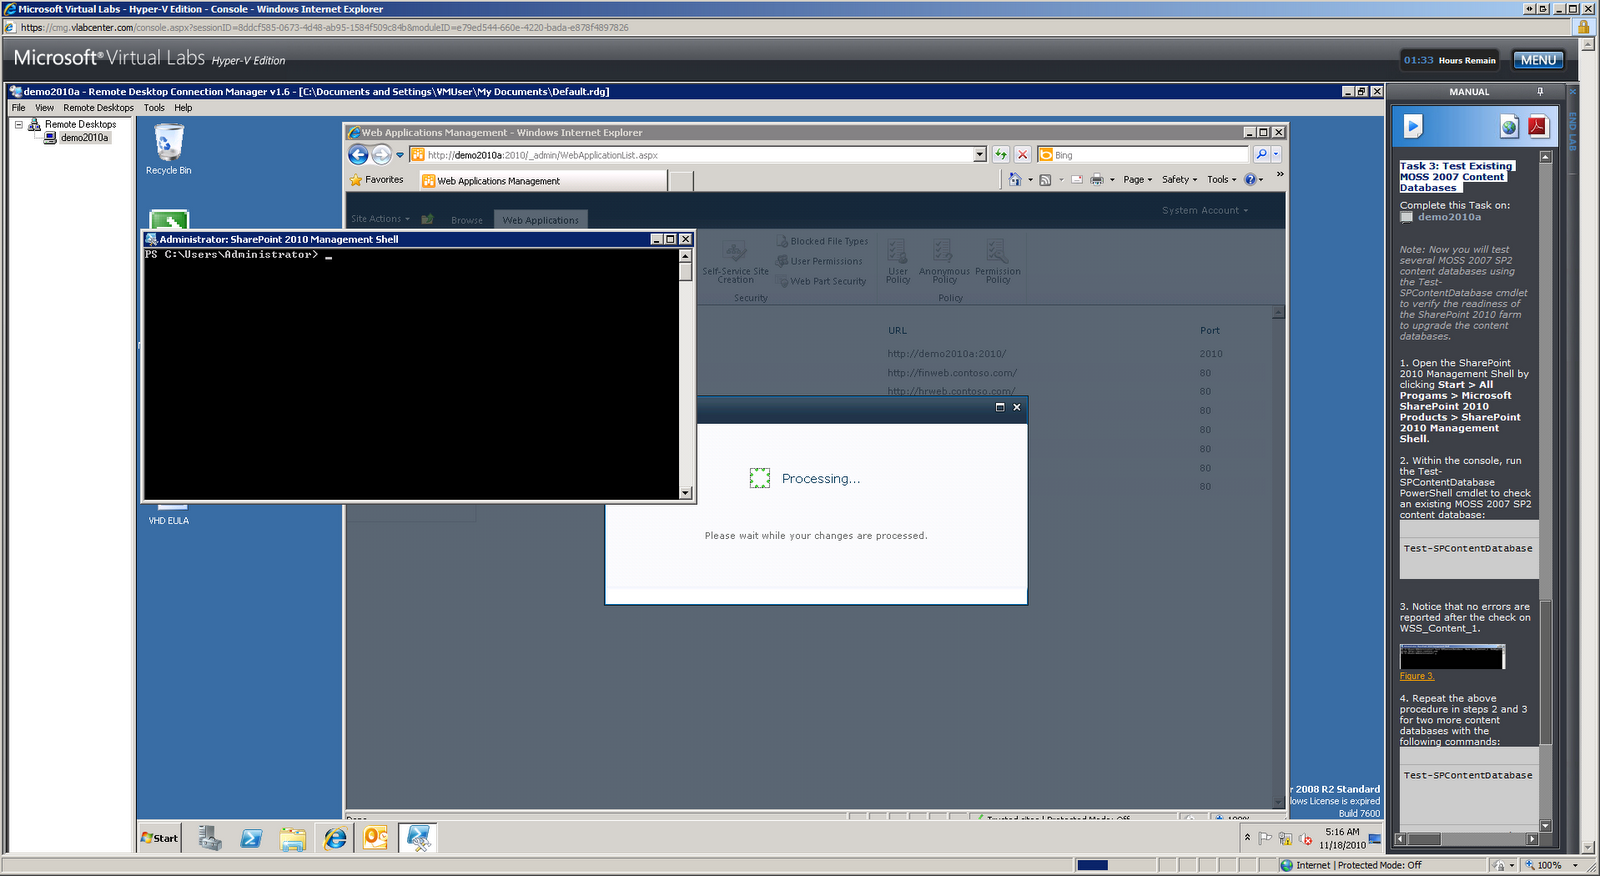Open the recent pages dropdown beside the forward button

pos(399,155)
